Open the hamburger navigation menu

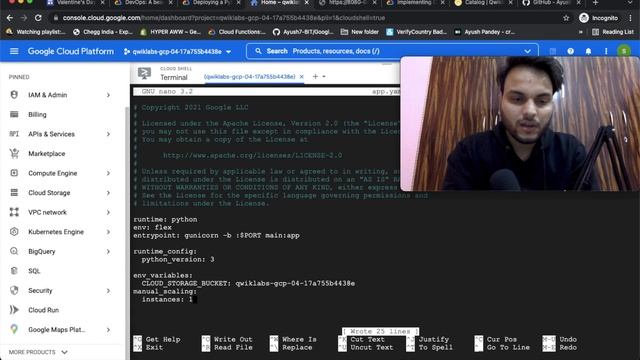pyautogui.click(x=14, y=51)
